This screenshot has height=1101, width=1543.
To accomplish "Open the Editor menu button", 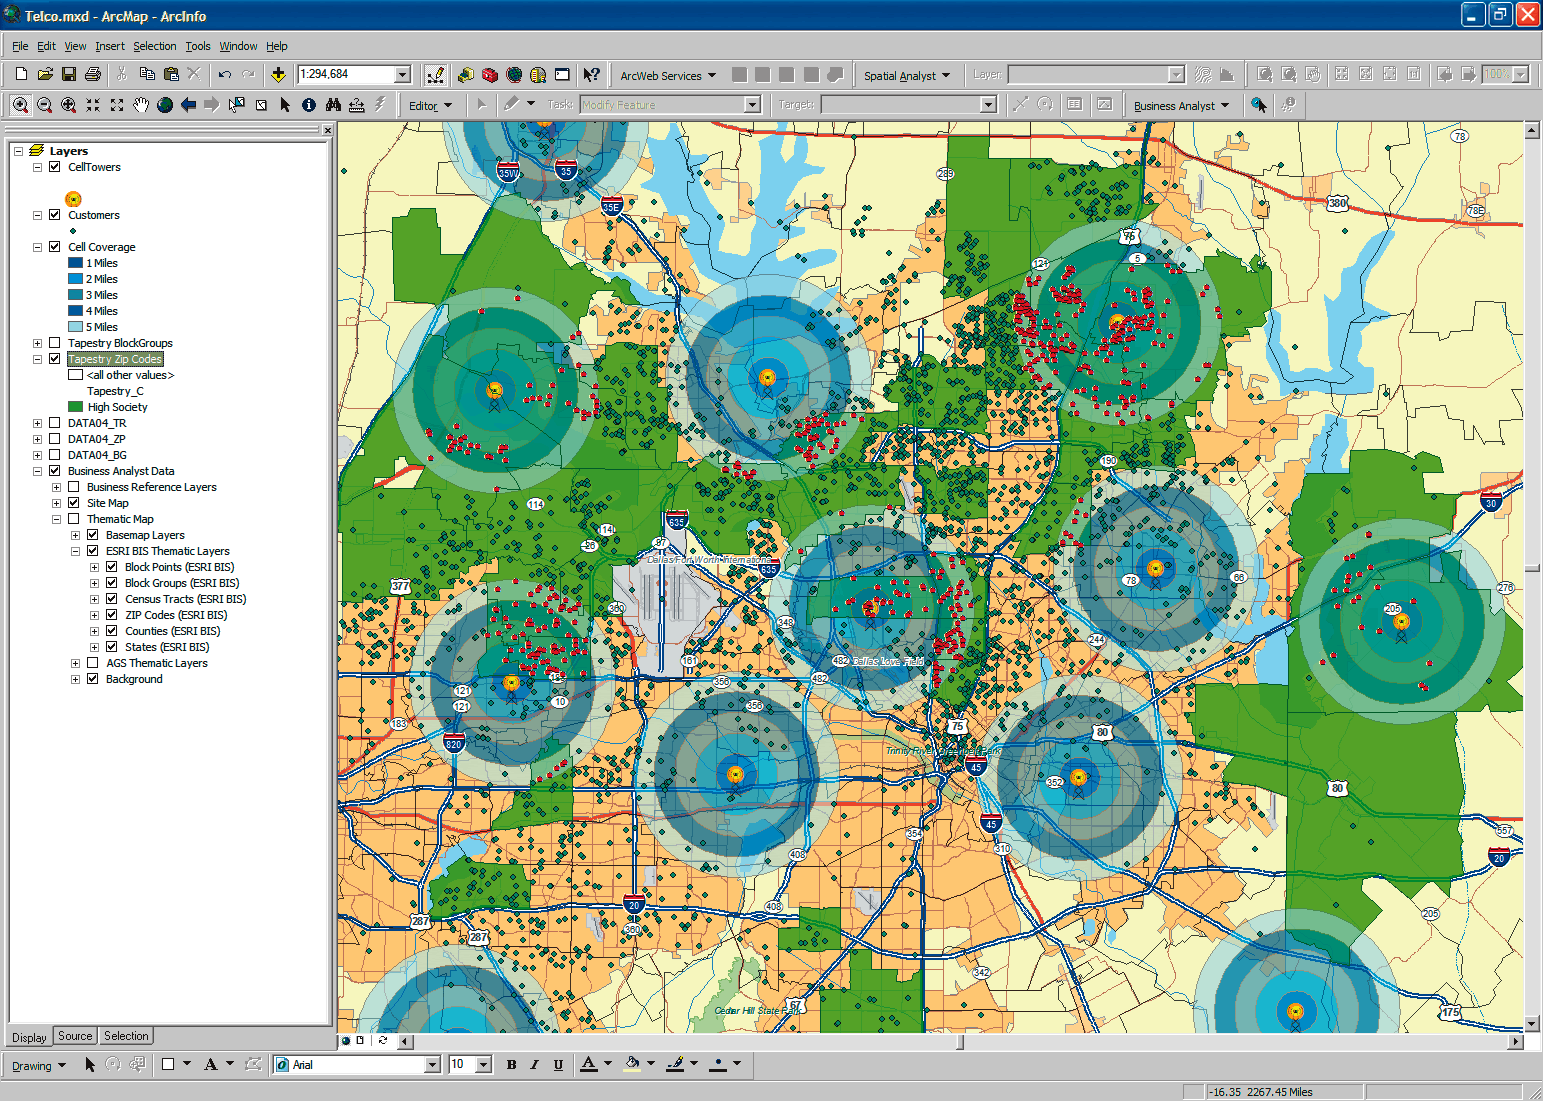I will pos(430,105).
